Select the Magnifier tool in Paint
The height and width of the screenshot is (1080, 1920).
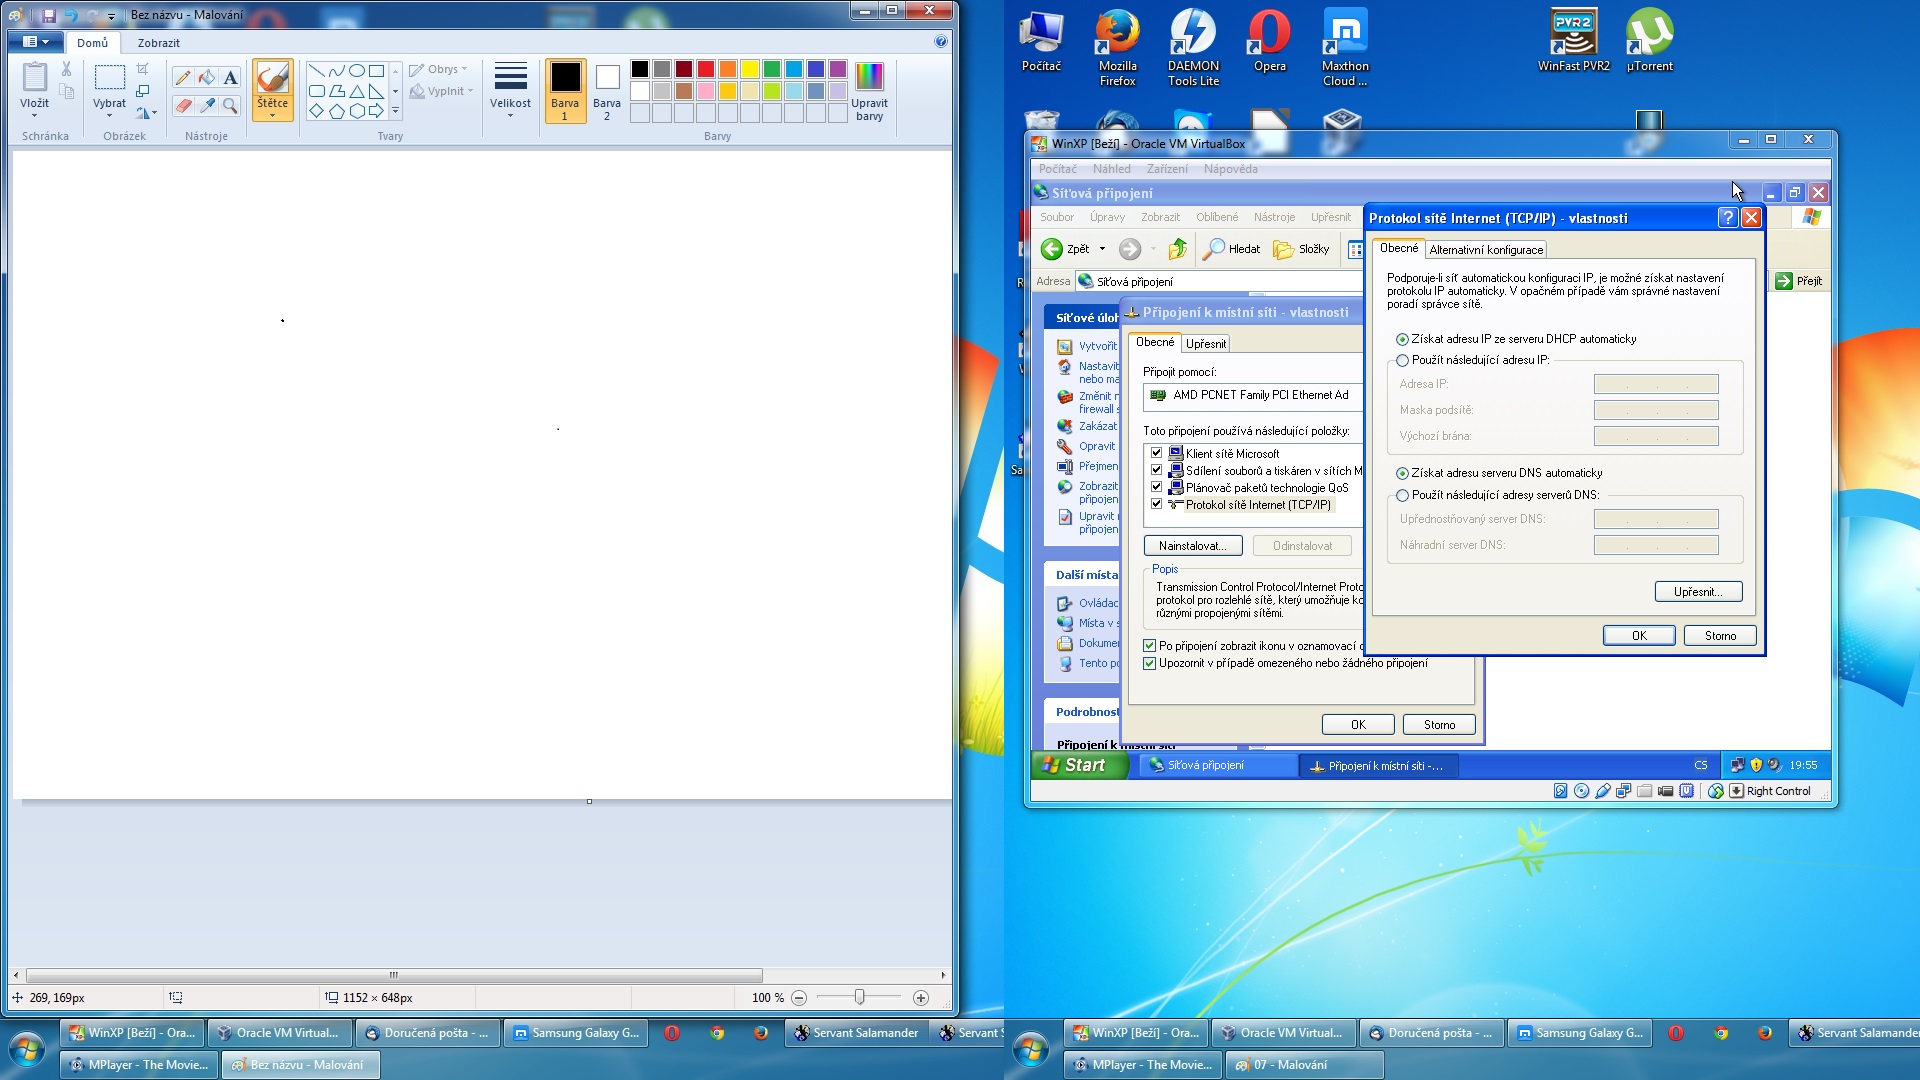tap(230, 105)
